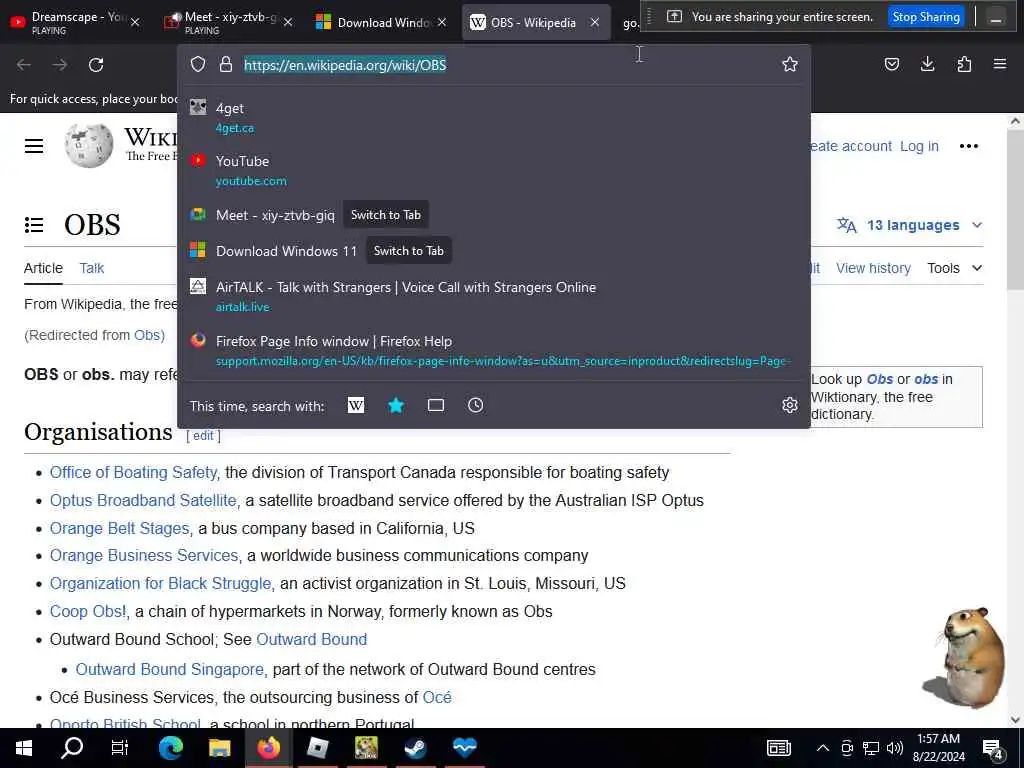Screen dimensions: 1024x768
Task: Open the Downloads toolbar icon
Action: (x=927, y=64)
